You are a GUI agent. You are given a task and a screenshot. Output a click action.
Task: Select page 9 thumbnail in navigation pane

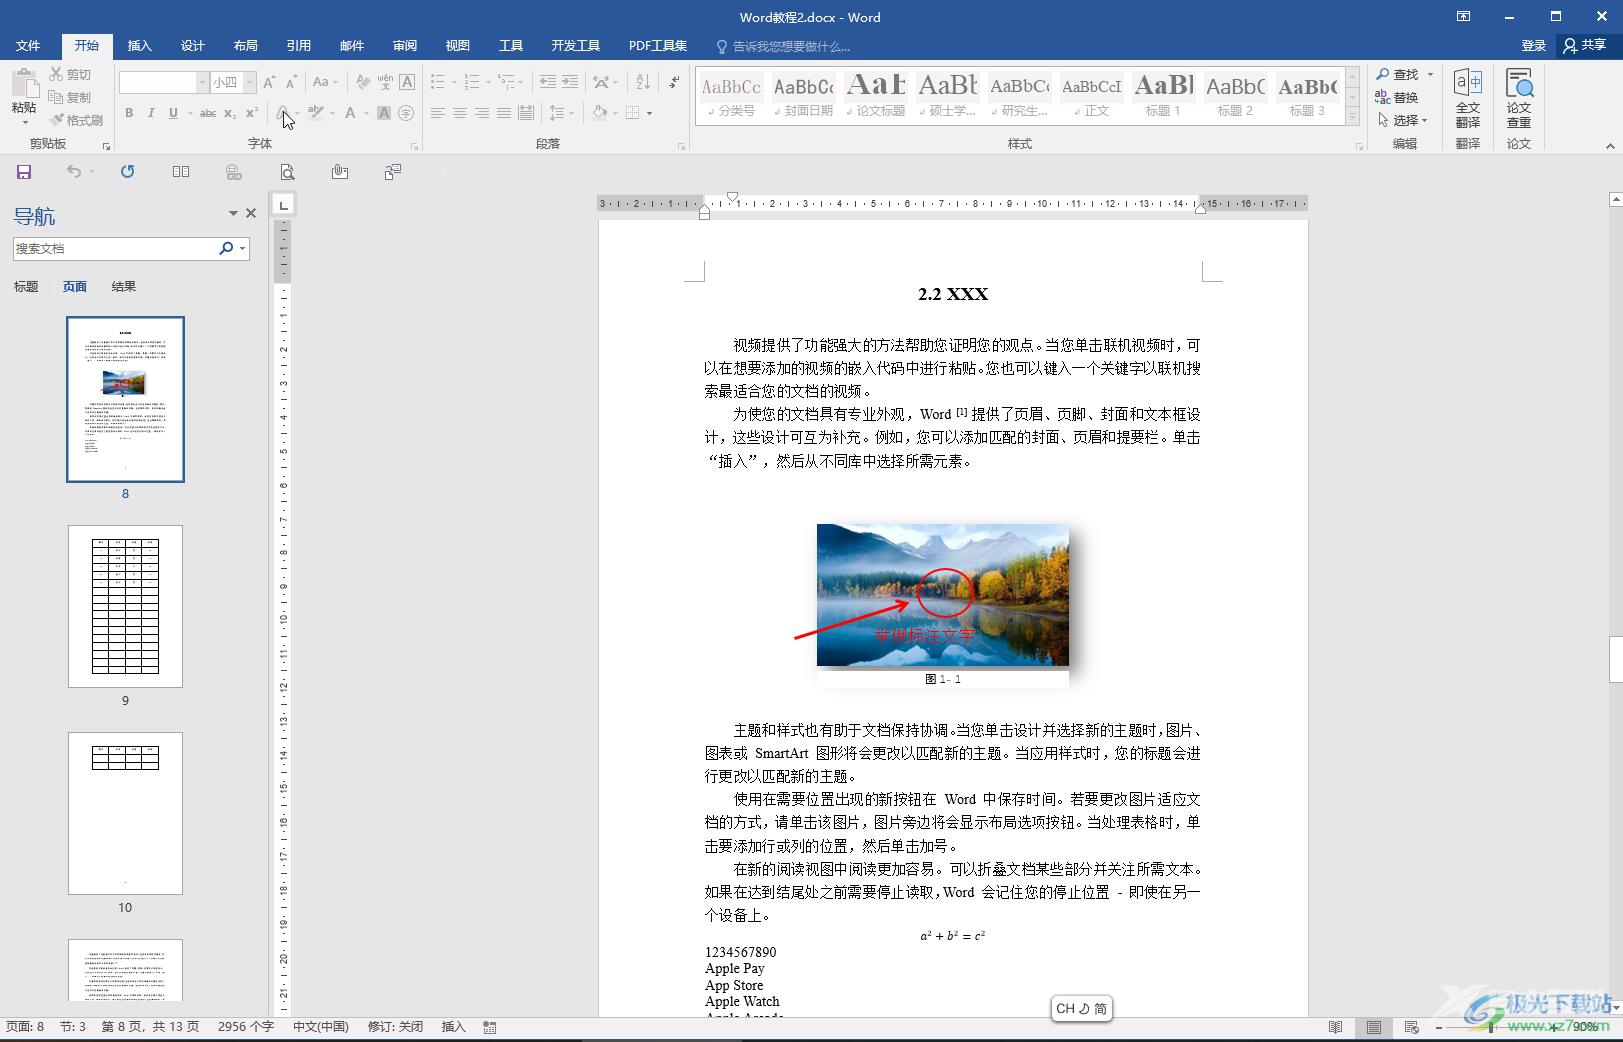pyautogui.click(x=125, y=607)
